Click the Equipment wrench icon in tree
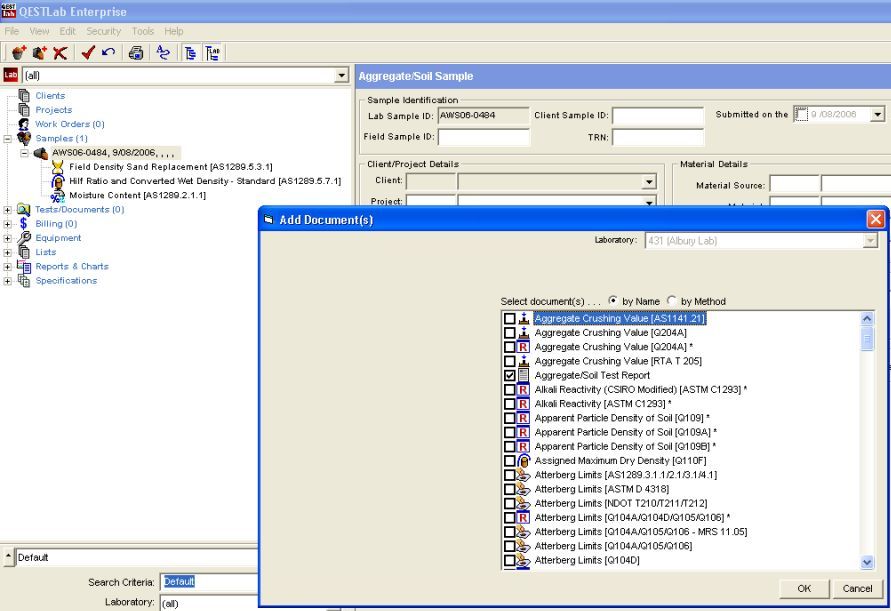This screenshot has width=891, height=611. (x=24, y=238)
